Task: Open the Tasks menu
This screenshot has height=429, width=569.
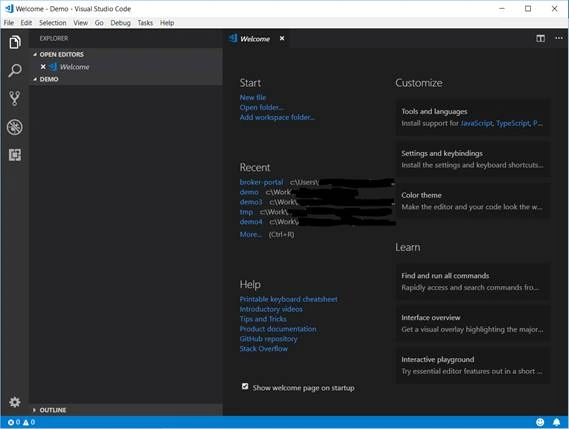Action: coord(145,23)
